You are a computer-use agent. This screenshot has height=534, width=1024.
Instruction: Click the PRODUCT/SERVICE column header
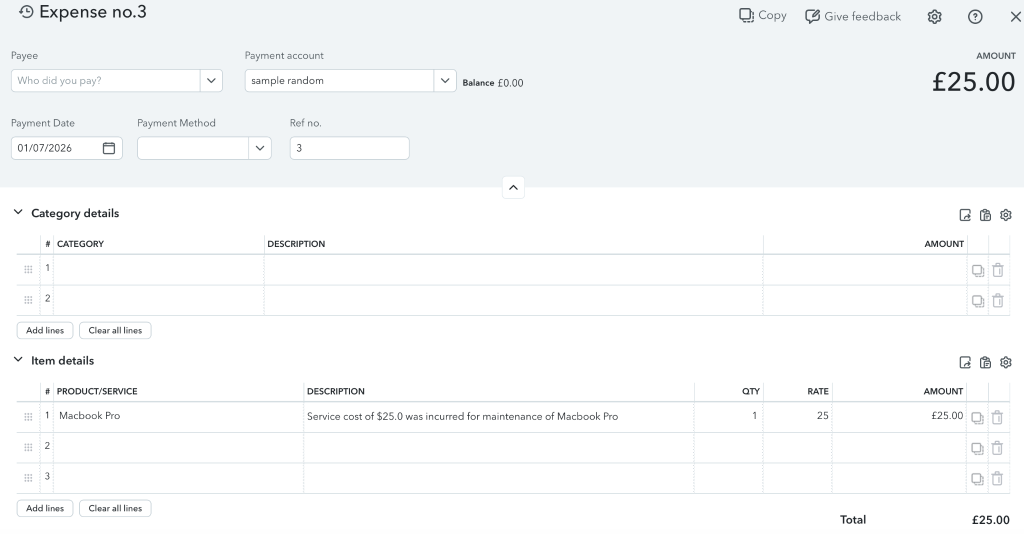pyautogui.click(x=97, y=391)
